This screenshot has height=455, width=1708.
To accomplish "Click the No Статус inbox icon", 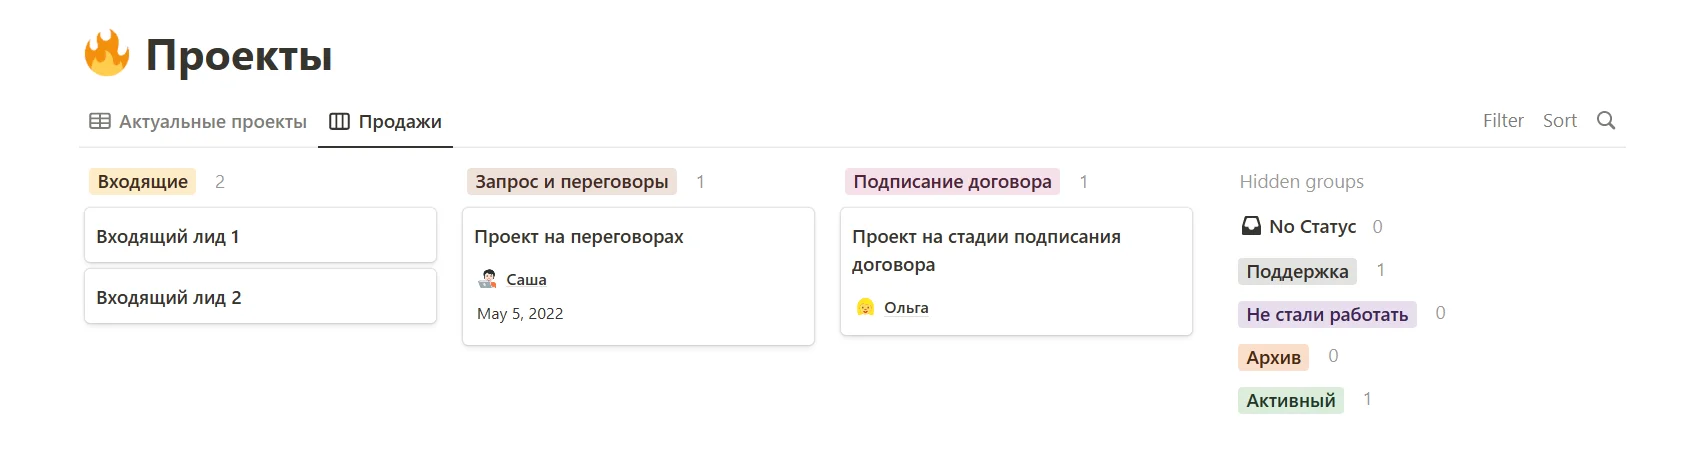I will [1251, 227].
